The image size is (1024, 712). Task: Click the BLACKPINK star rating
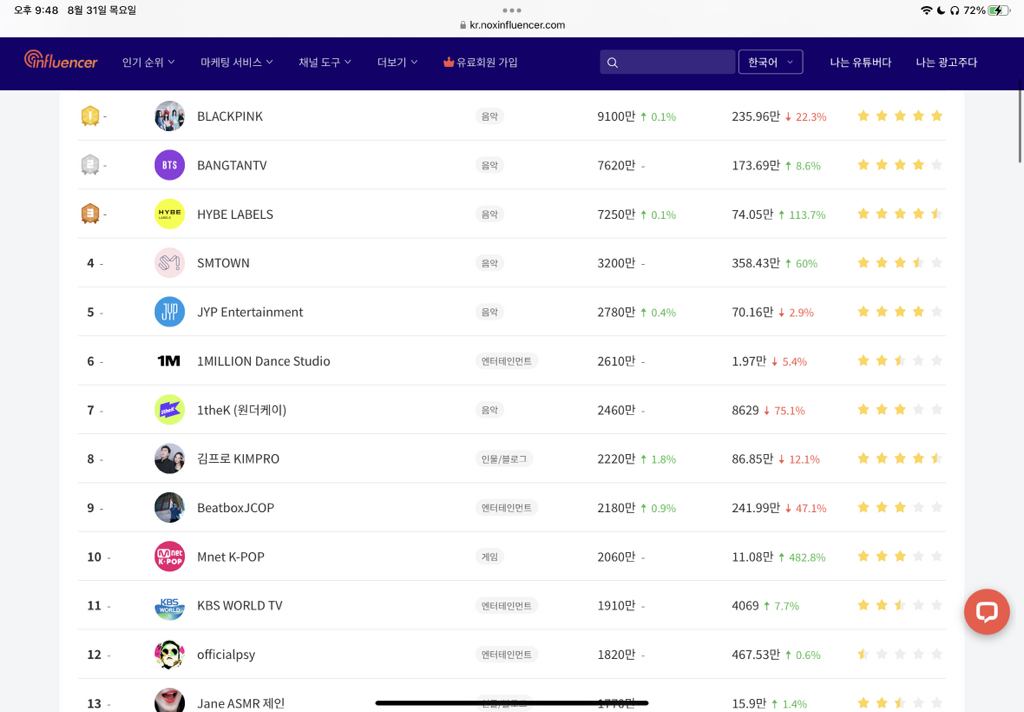[900, 116]
